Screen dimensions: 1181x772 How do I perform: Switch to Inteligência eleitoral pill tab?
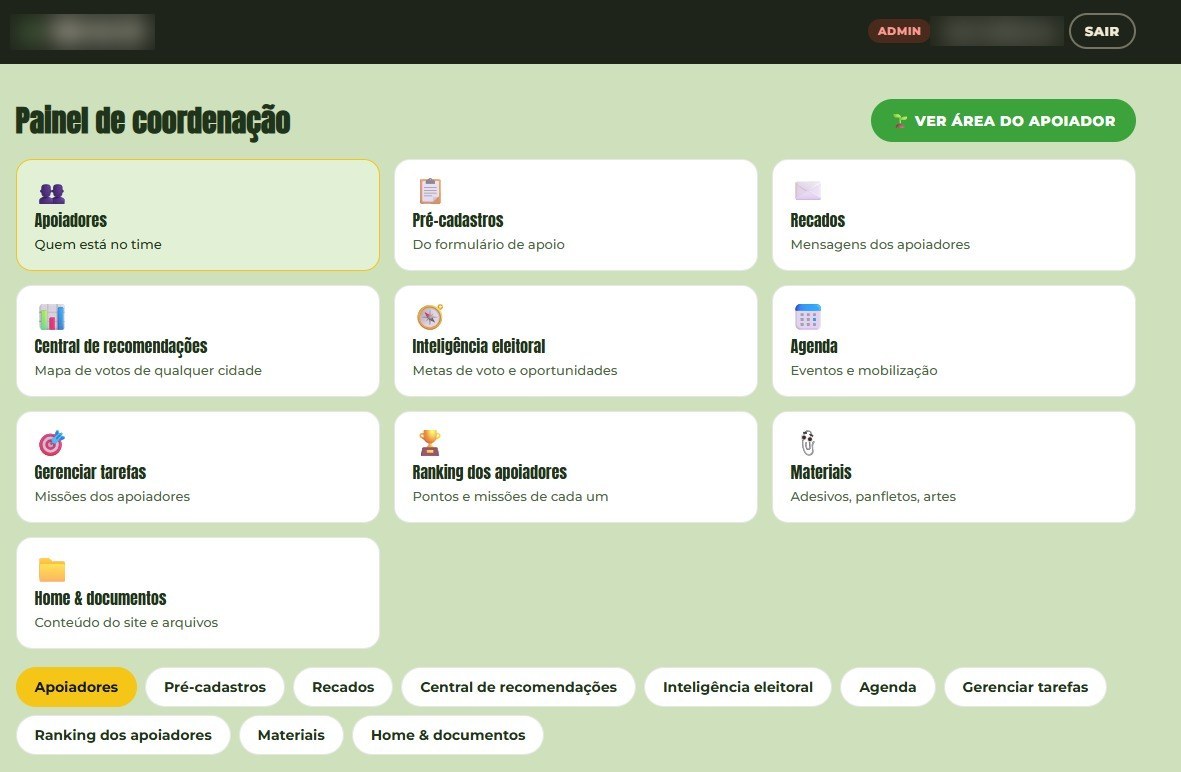pos(737,687)
